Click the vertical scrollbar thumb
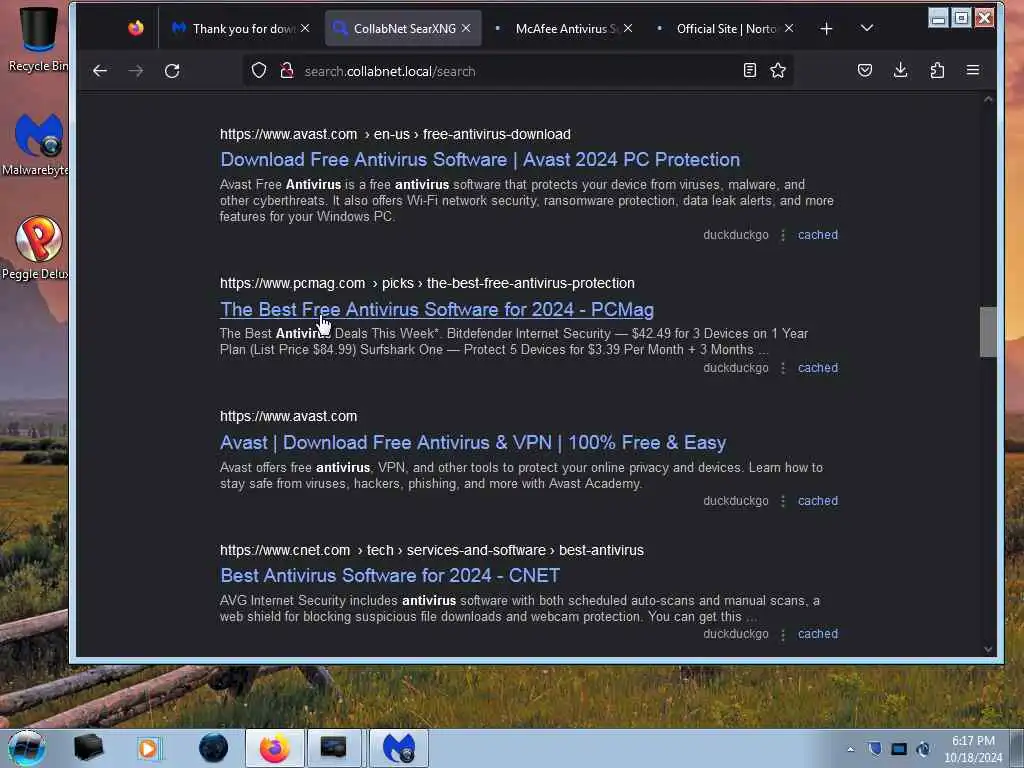 (x=988, y=332)
